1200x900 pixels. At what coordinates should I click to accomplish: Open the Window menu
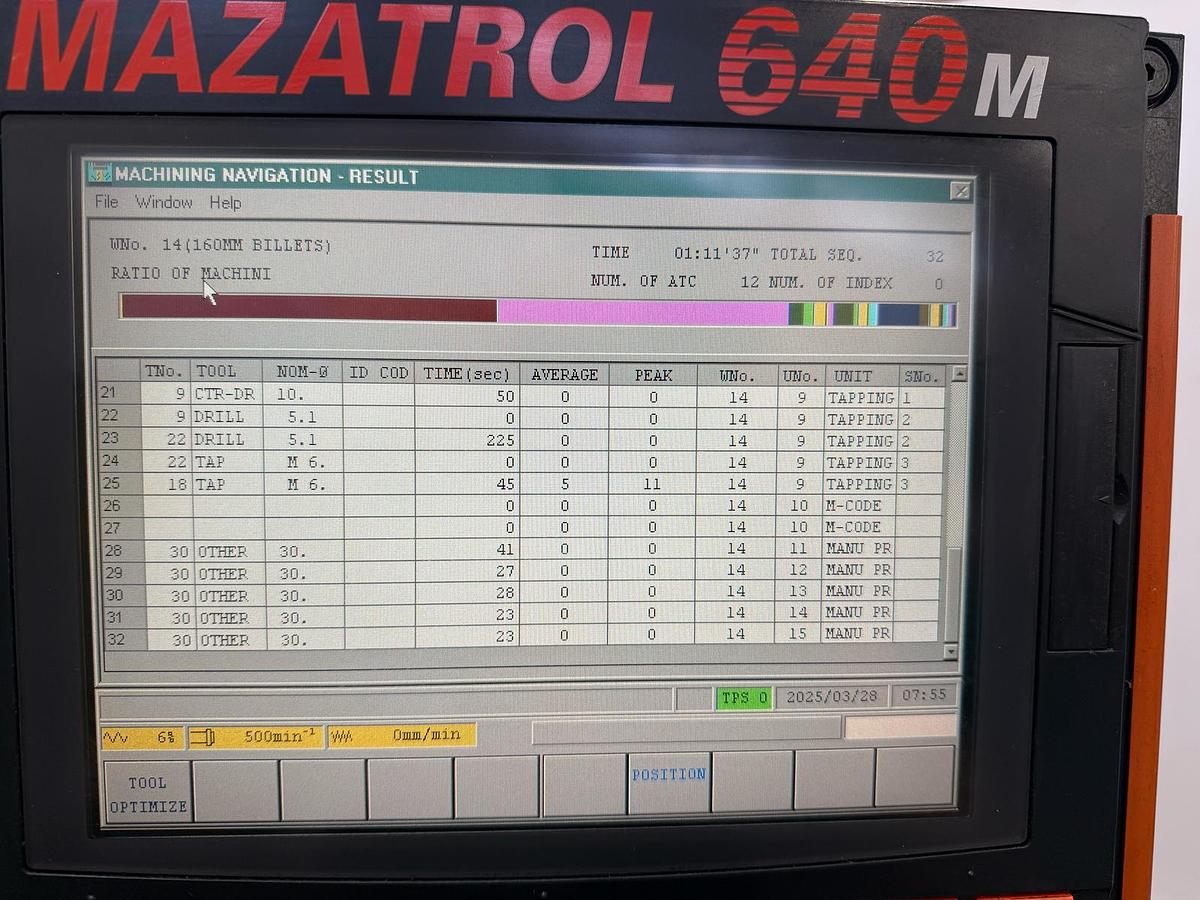click(x=163, y=202)
